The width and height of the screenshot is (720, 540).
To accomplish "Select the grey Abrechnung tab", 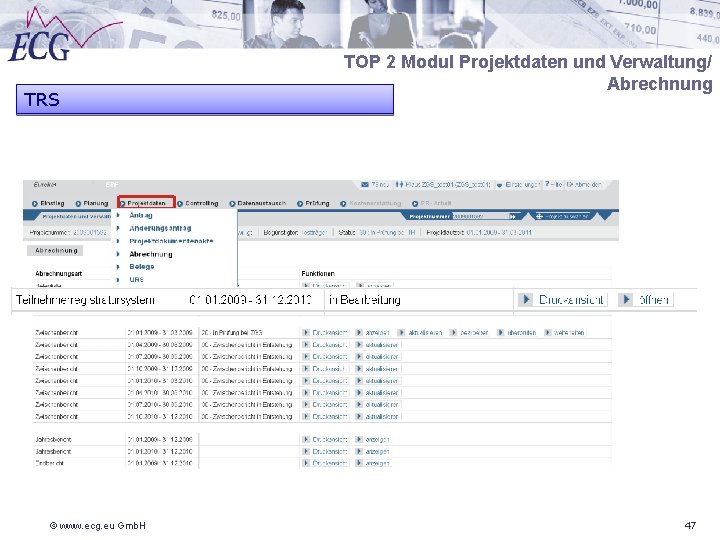I will 56,251.
